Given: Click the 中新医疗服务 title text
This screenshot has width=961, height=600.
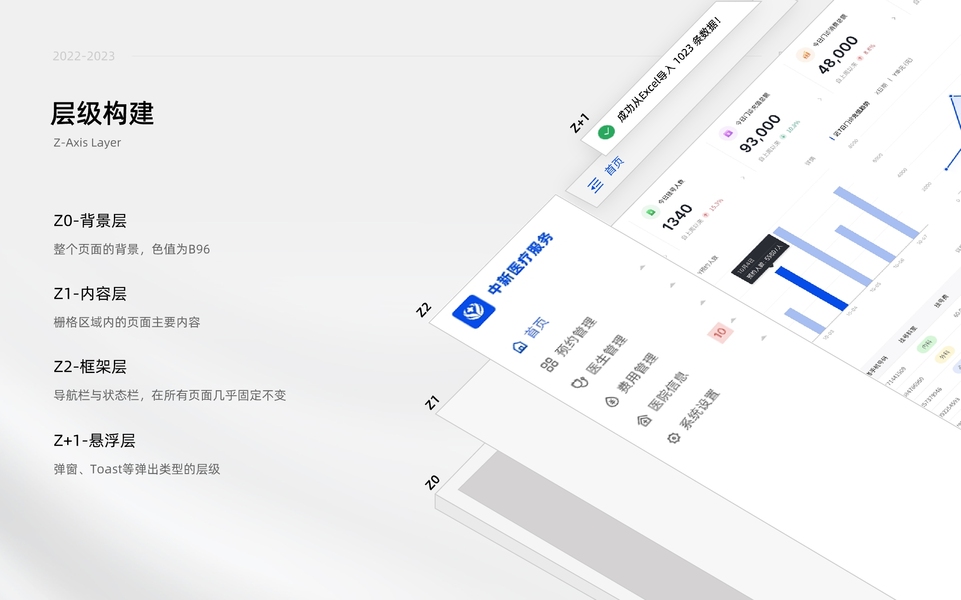Looking at the screenshot, I should 522,264.
